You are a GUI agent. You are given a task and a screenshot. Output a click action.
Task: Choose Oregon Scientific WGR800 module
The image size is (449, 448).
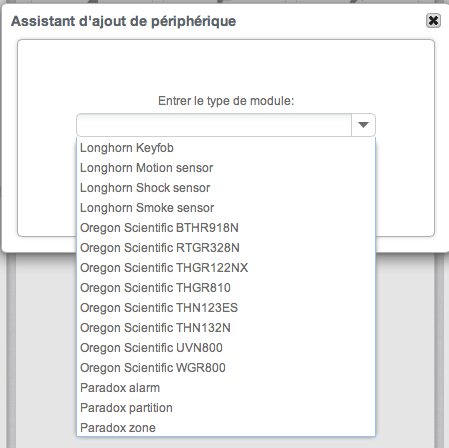point(226,368)
